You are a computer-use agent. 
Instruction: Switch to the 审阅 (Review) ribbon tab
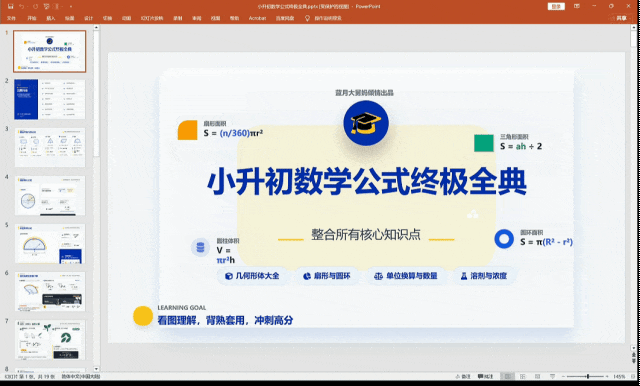tap(197, 18)
